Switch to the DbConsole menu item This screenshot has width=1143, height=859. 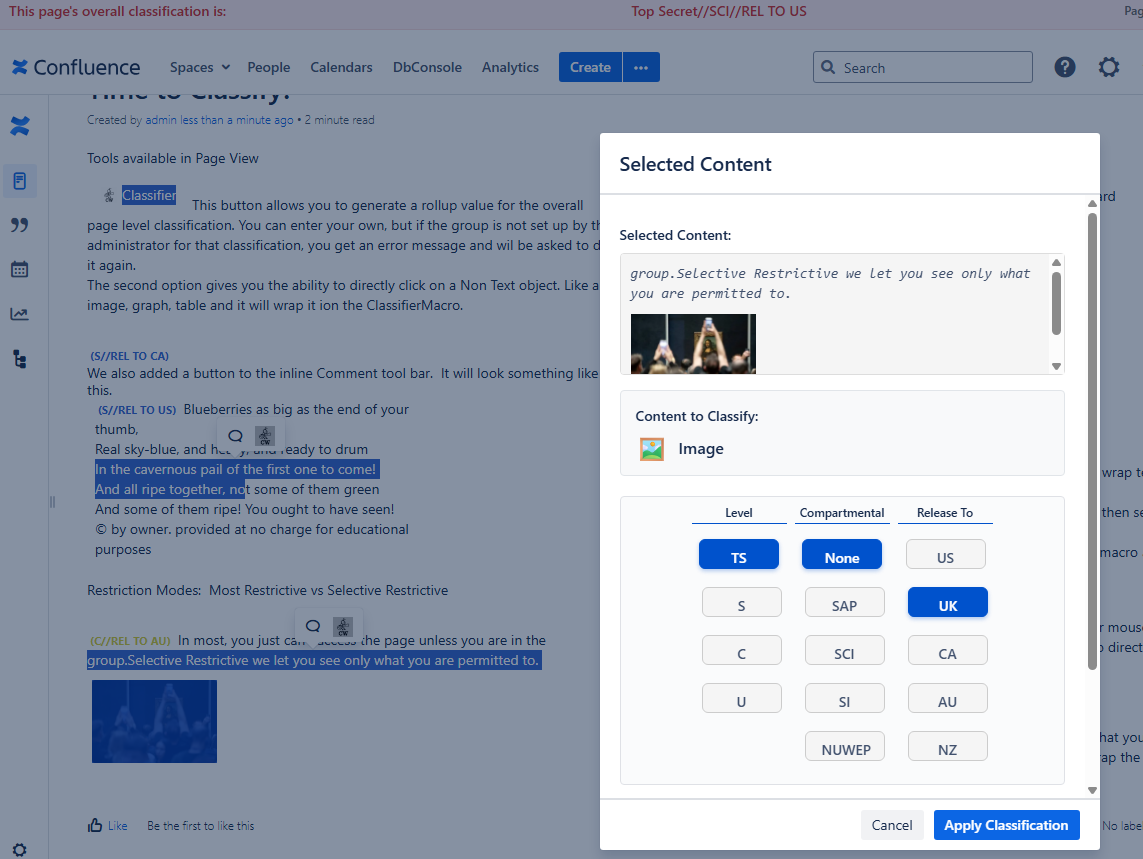pyautogui.click(x=427, y=67)
